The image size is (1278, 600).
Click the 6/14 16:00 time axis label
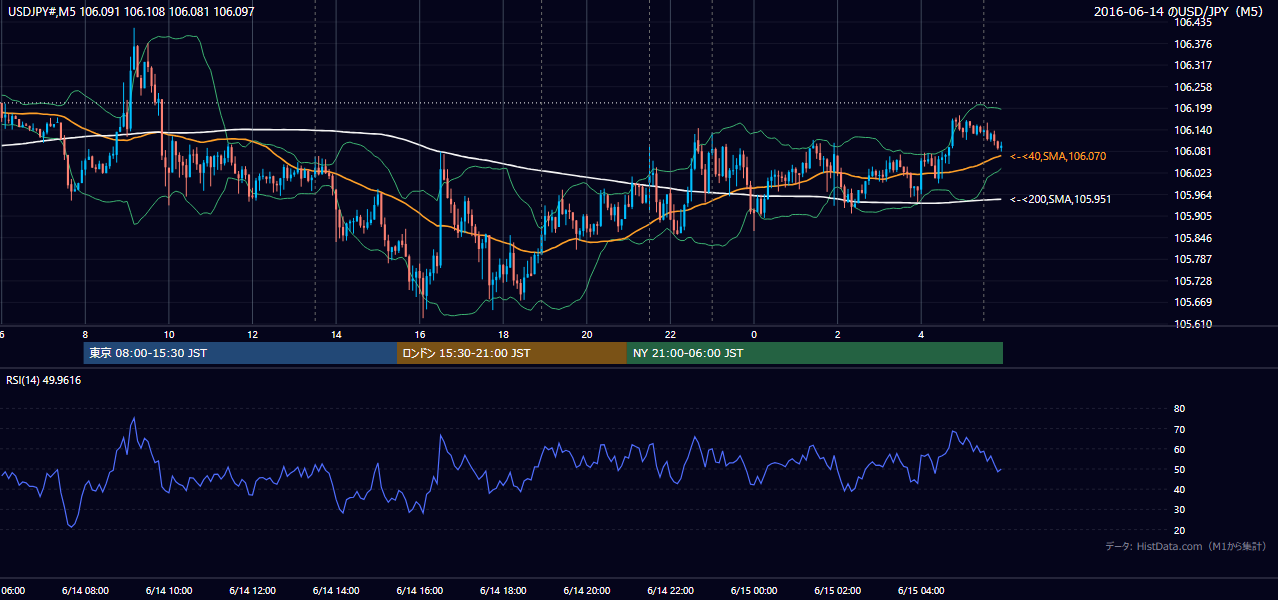pyautogui.click(x=419, y=591)
